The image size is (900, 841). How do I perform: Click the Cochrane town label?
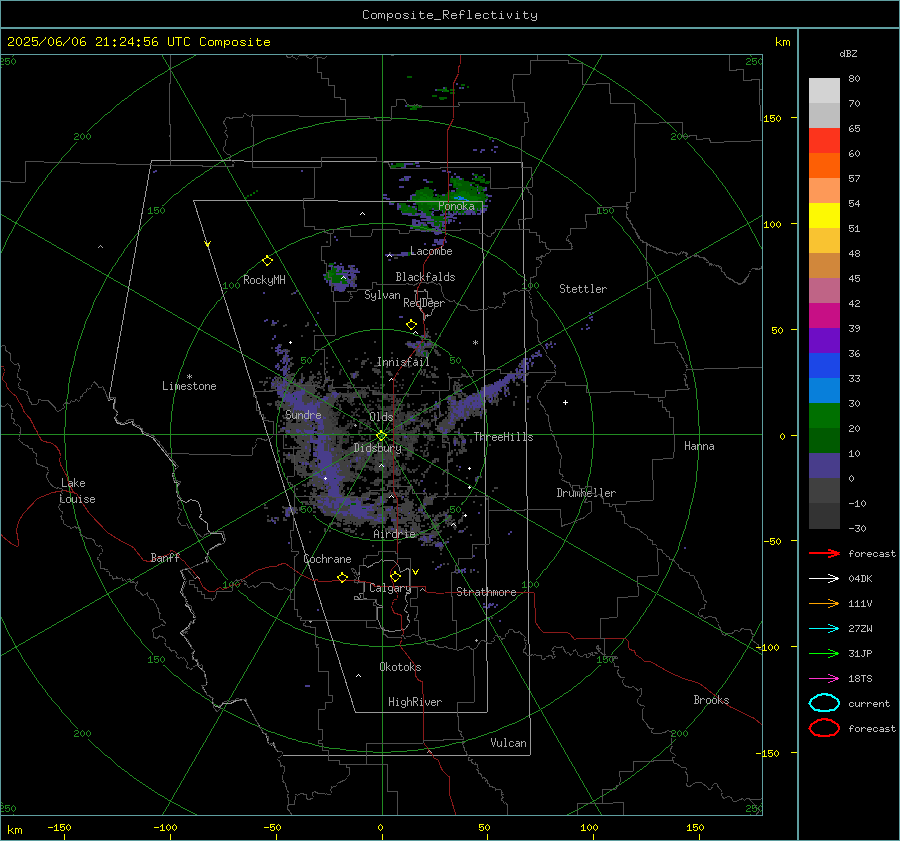click(327, 559)
